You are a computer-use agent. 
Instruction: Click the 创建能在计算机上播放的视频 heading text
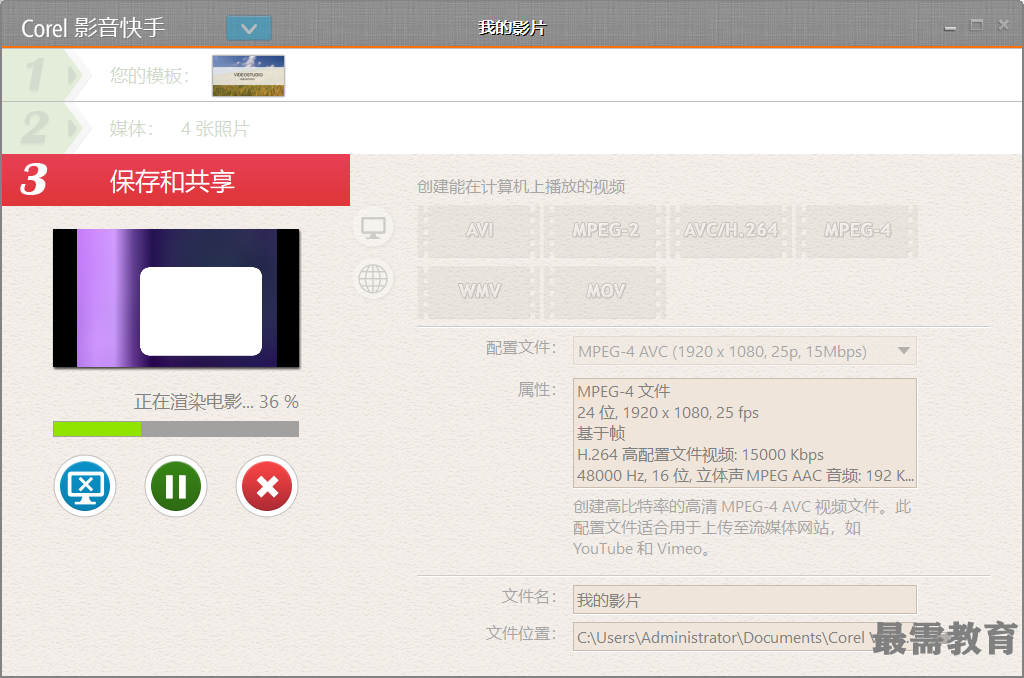pos(521,187)
